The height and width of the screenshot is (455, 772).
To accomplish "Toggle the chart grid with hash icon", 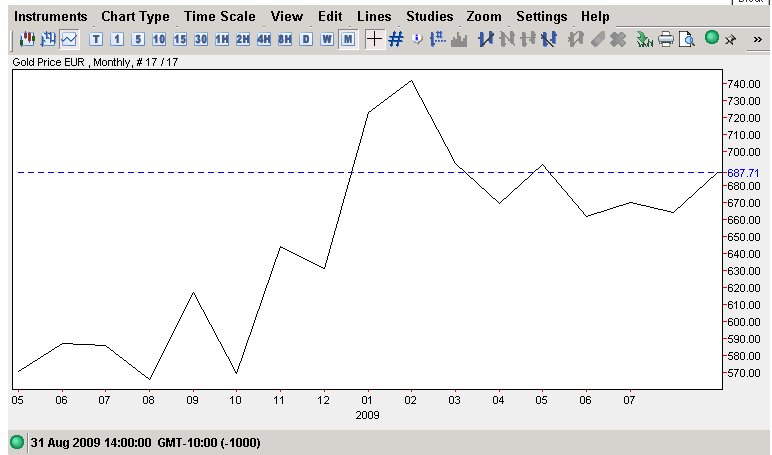I will 396,39.
